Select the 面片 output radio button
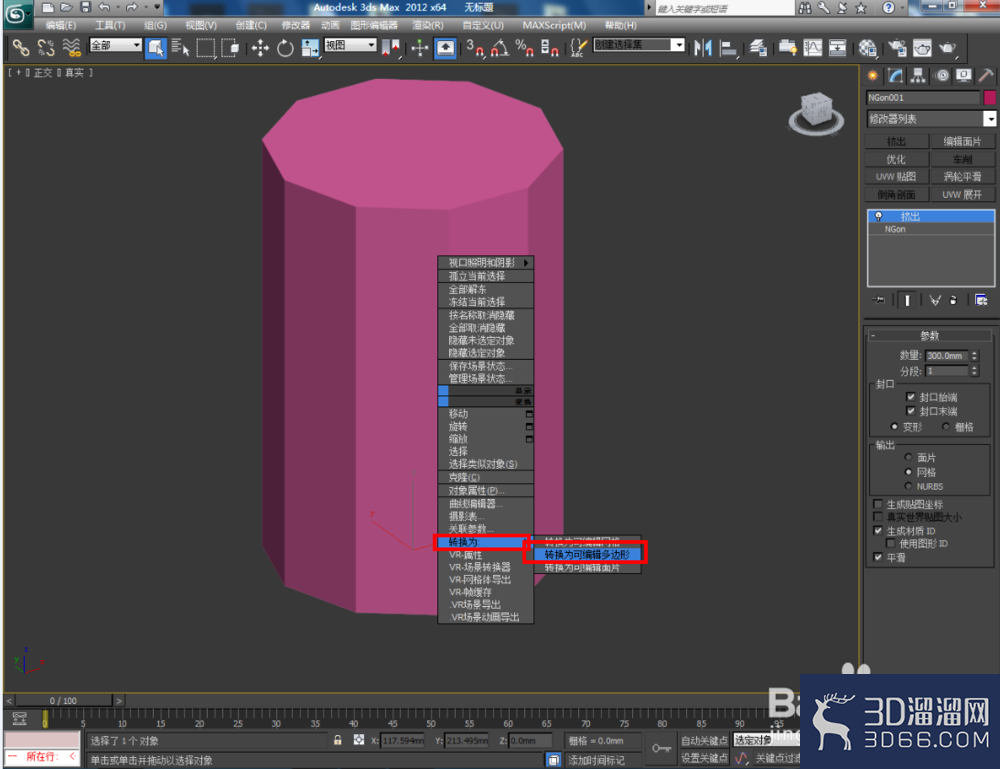 point(908,457)
